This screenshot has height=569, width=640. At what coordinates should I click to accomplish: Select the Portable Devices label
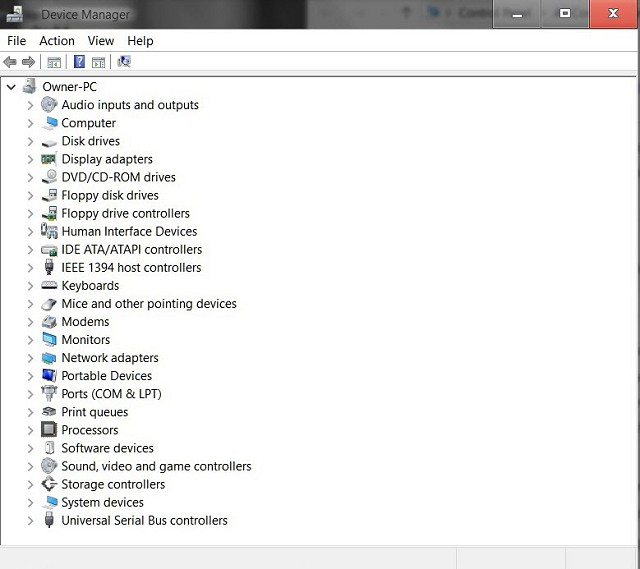coord(107,376)
